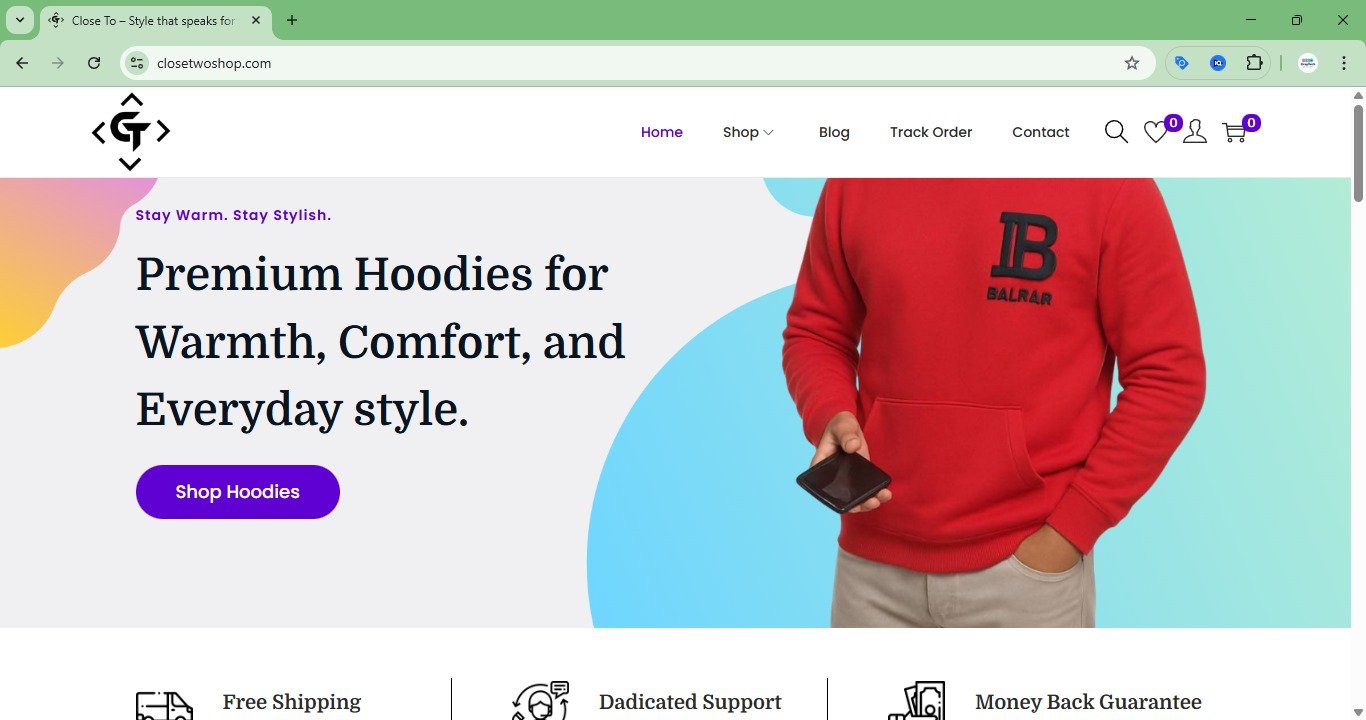
Task: Click the search magnifier icon in site header
Action: (1116, 132)
